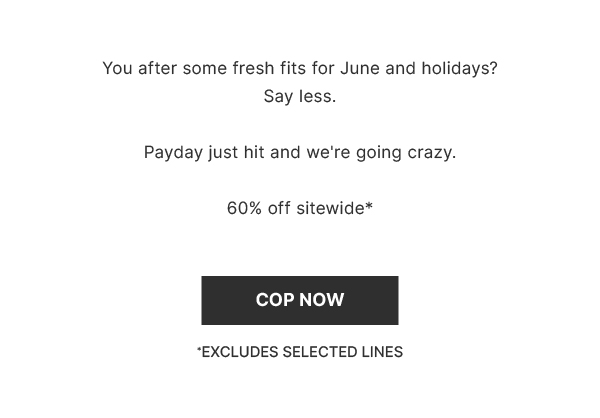Click the COP NOW button

click(300, 300)
